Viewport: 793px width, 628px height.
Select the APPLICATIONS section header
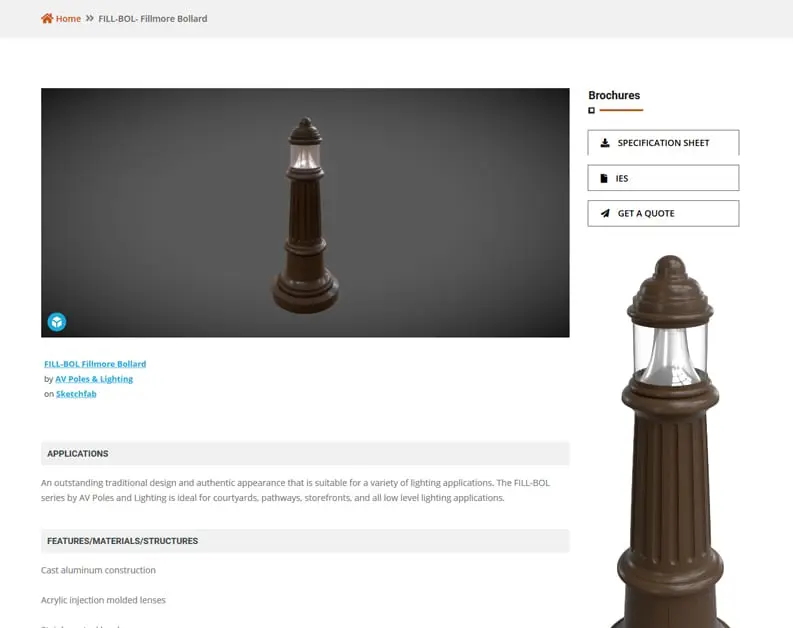305,454
